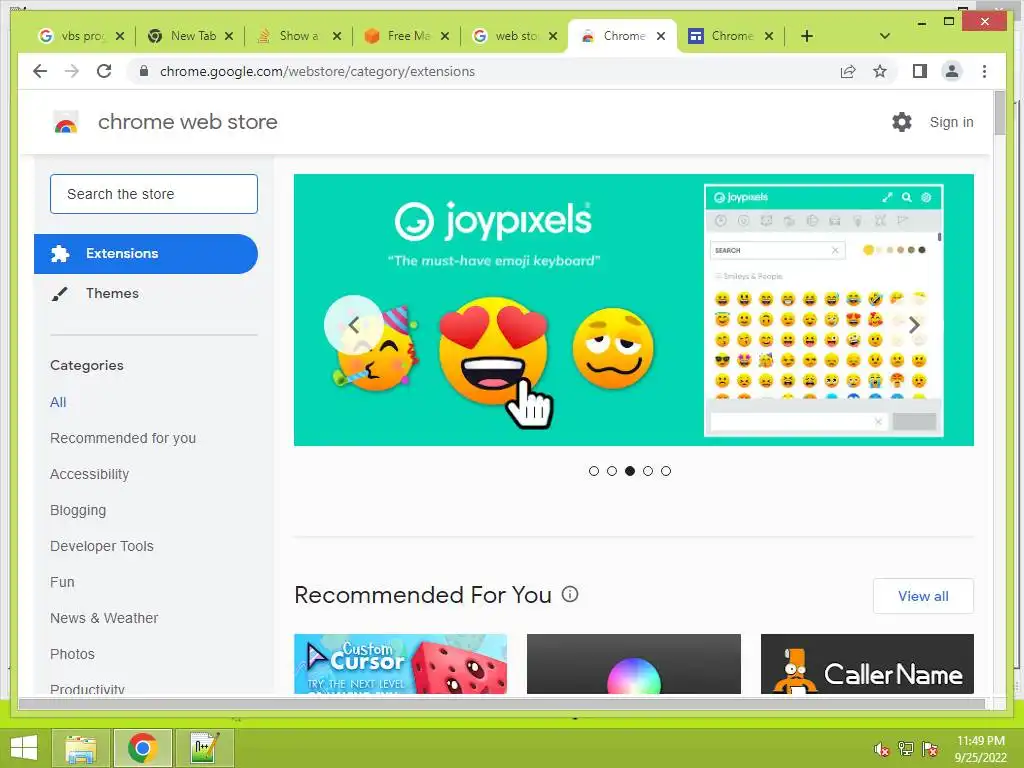Screen dimensions: 1024x768
Task: Click the browser forward arrow
Action: [x=72, y=71]
